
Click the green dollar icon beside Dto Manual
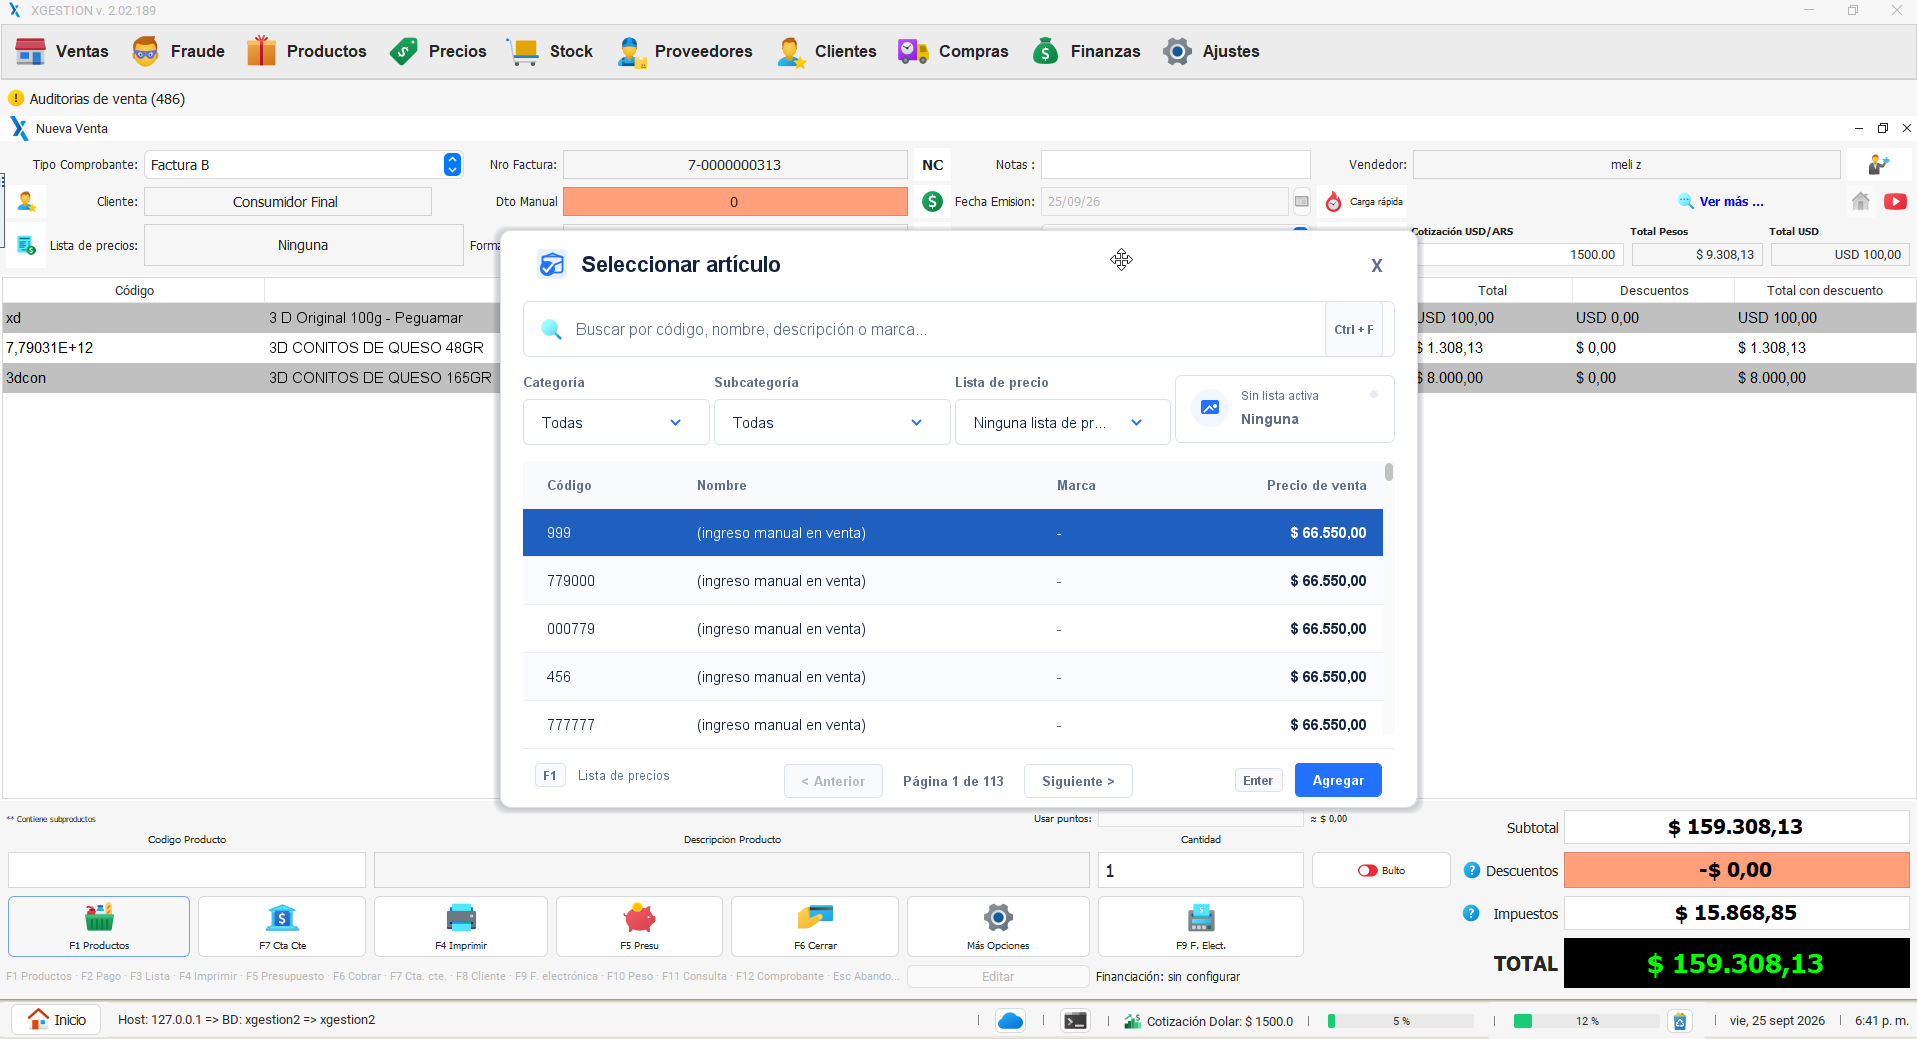[x=932, y=202]
